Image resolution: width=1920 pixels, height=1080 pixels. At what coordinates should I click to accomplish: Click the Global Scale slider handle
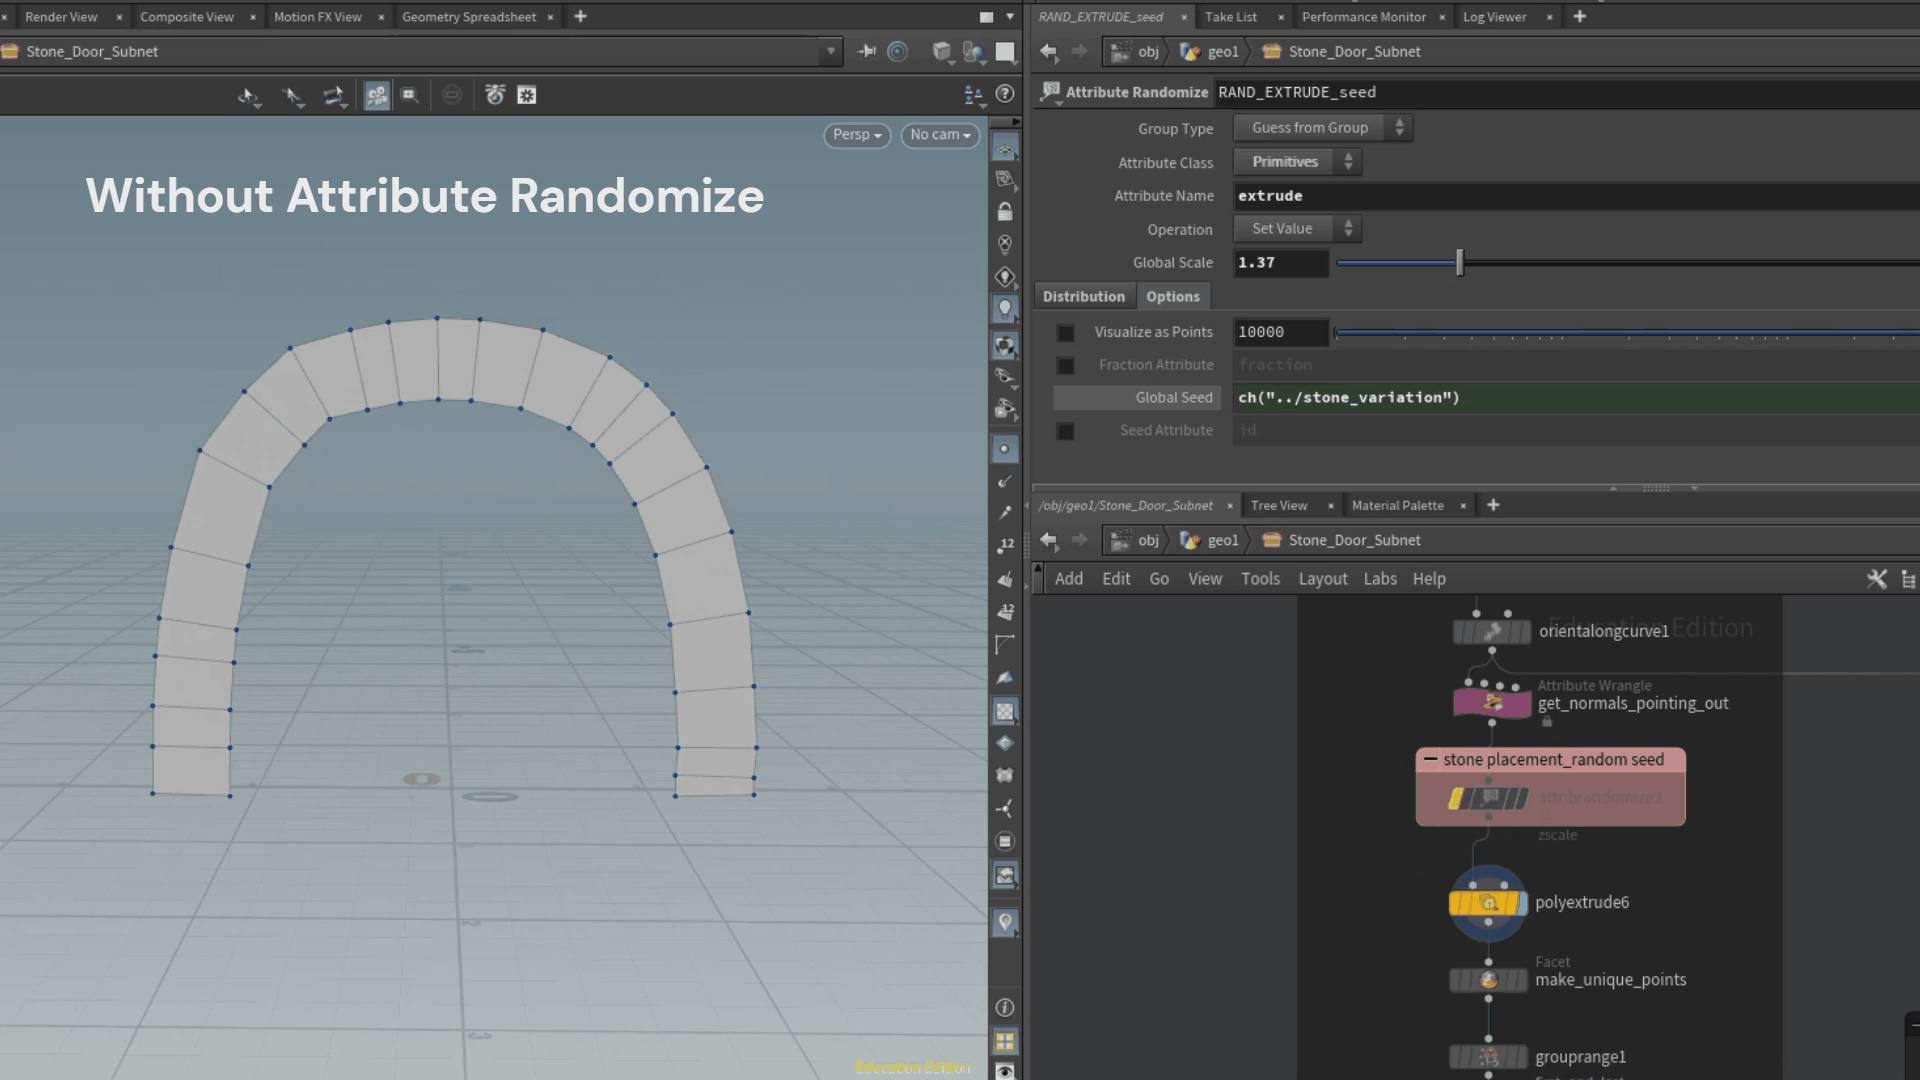pos(1460,263)
